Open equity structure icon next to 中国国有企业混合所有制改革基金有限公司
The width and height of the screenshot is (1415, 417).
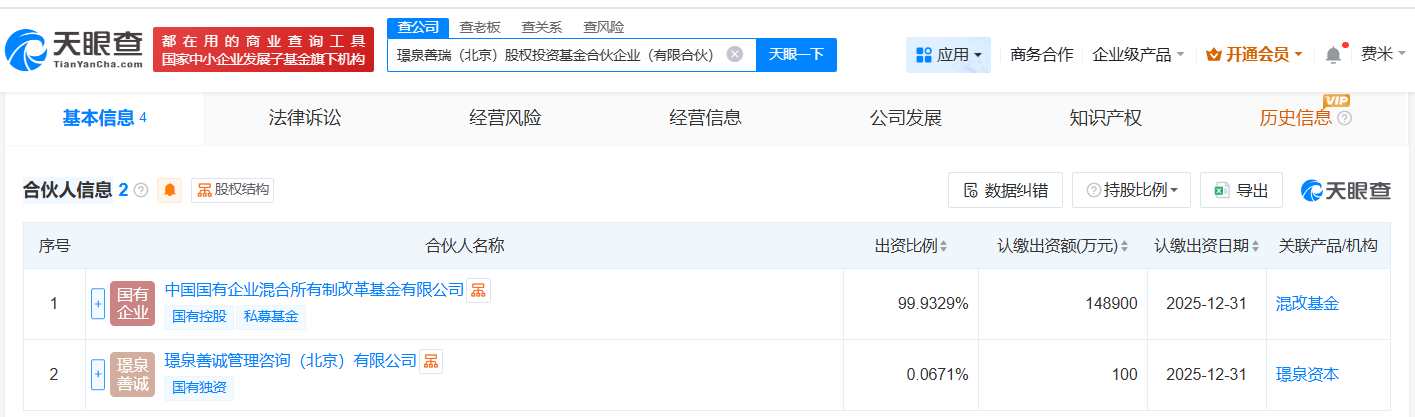coord(479,290)
